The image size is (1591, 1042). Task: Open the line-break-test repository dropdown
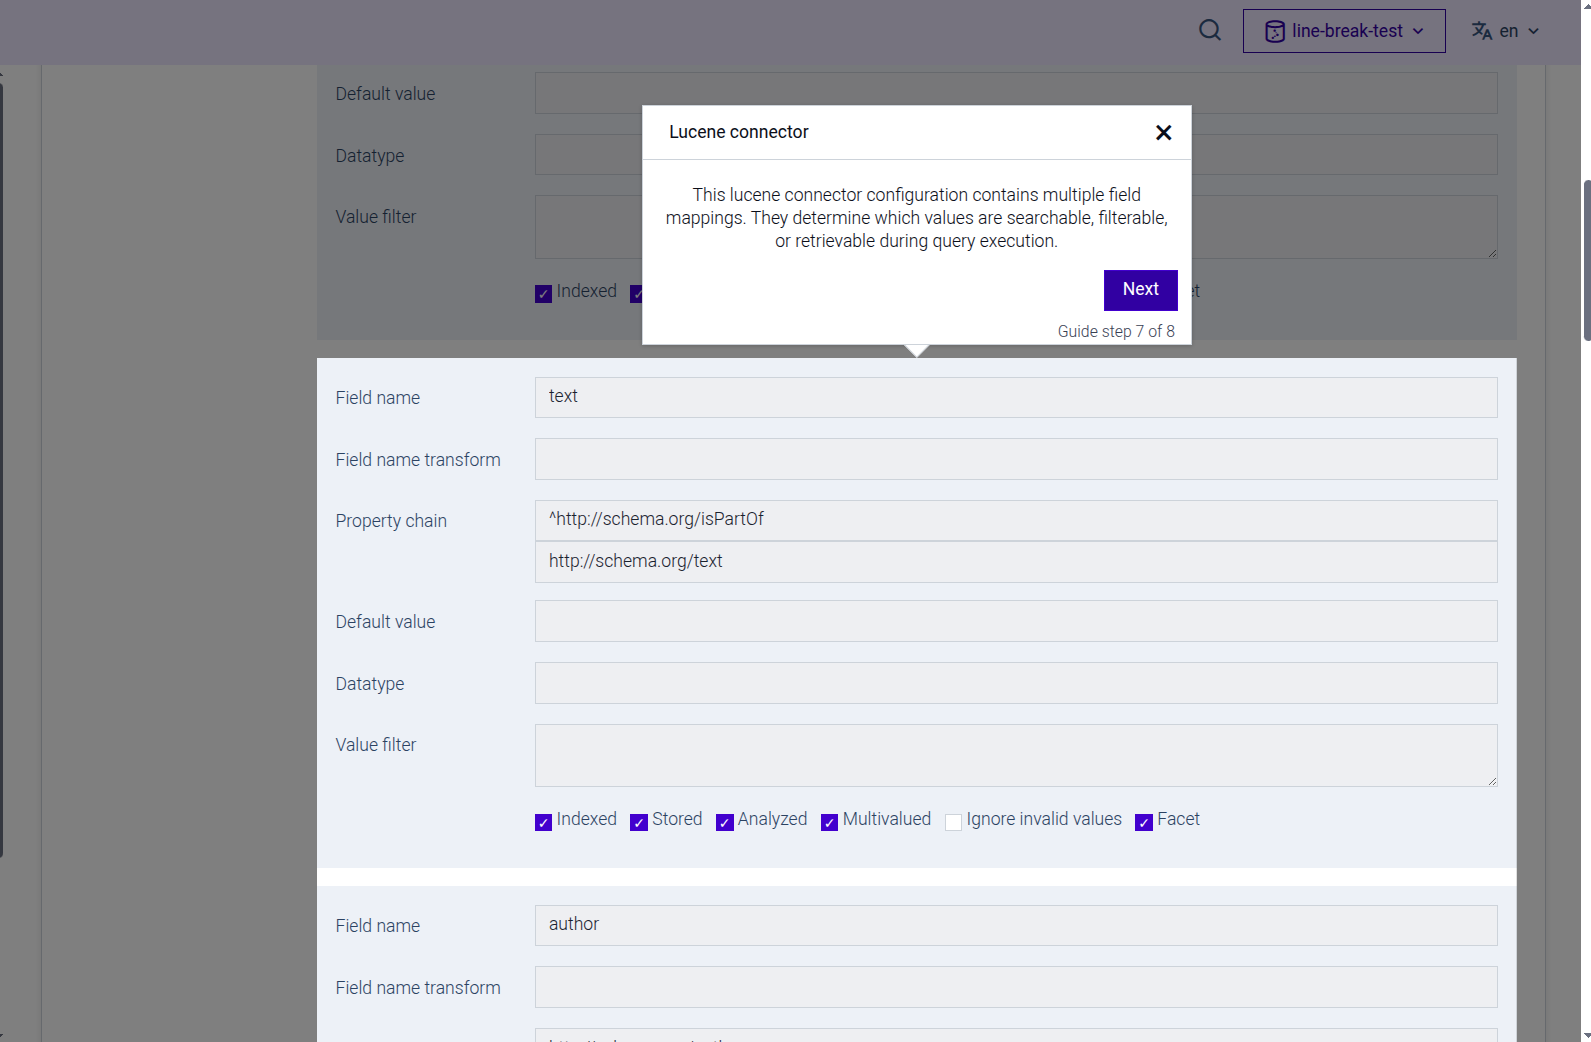[1343, 31]
